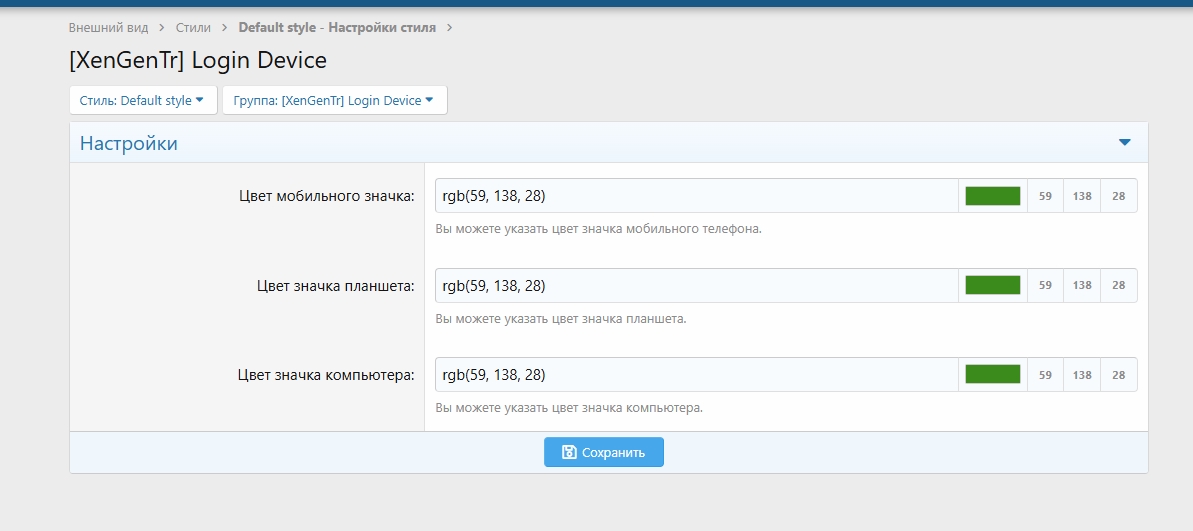Focus the Цвет значка планшета text field
The image size is (1193, 531).
point(696,285)
